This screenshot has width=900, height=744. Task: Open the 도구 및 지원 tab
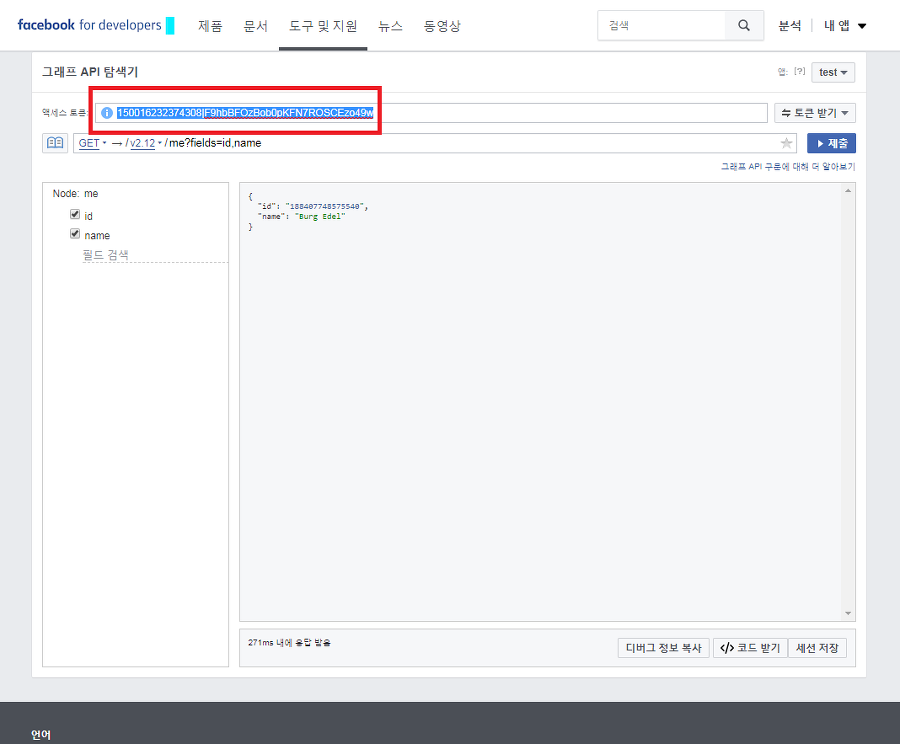point(323,26)
